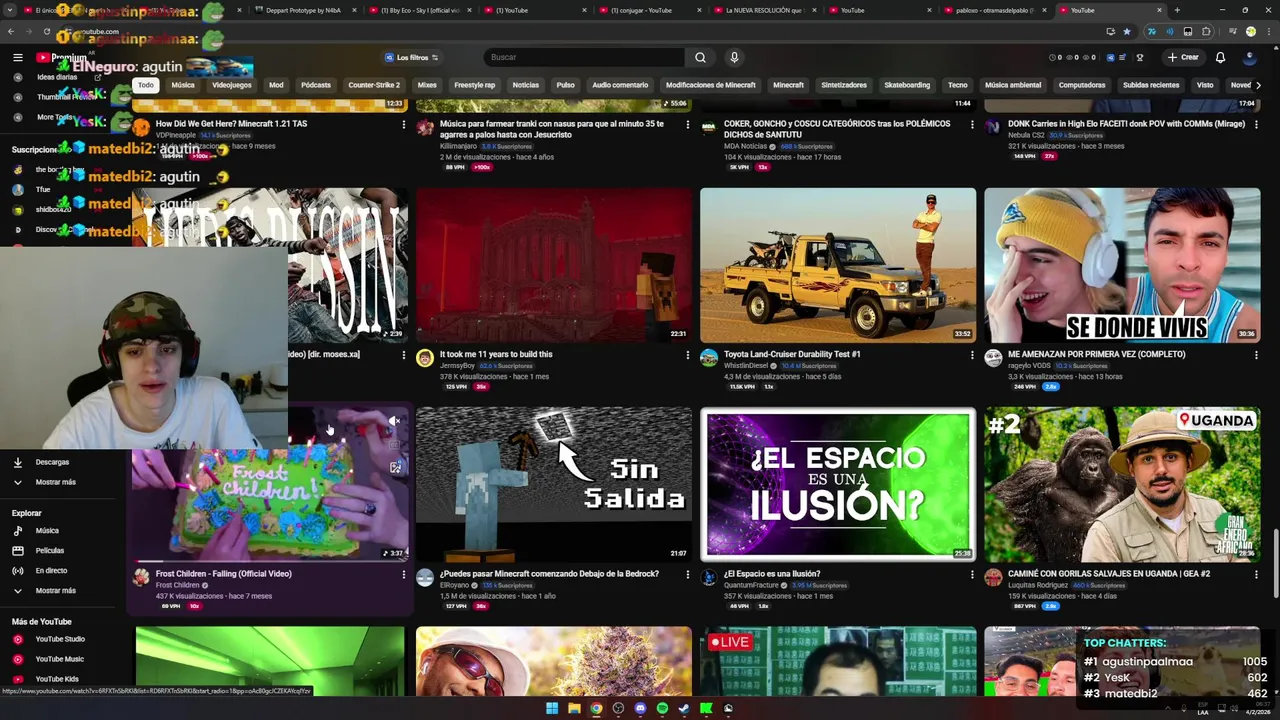Open a new Chrome tab with plus
This screenshot has width=1280, height=720.
1177,10
